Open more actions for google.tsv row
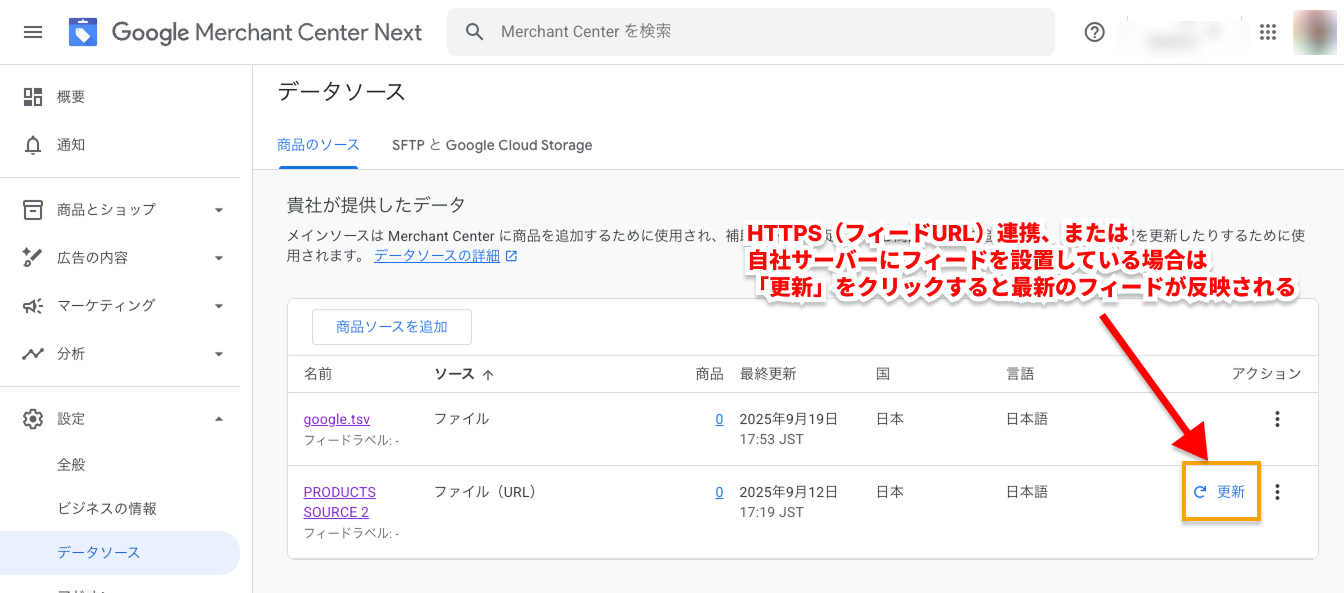 (1277, 419)
